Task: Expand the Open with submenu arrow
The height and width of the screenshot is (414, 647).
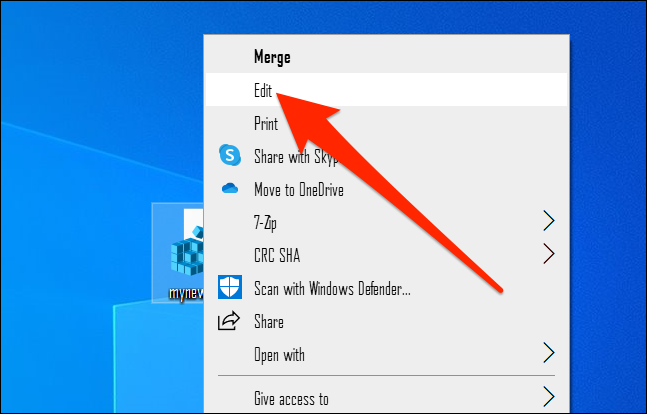Action: coord(548,353)
